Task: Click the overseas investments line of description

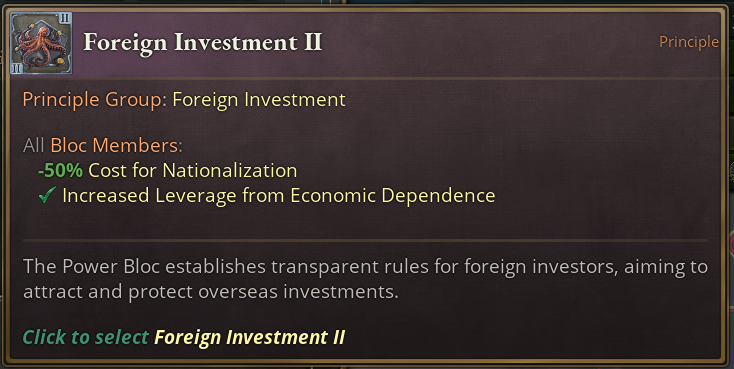Action: click(211, 292)
